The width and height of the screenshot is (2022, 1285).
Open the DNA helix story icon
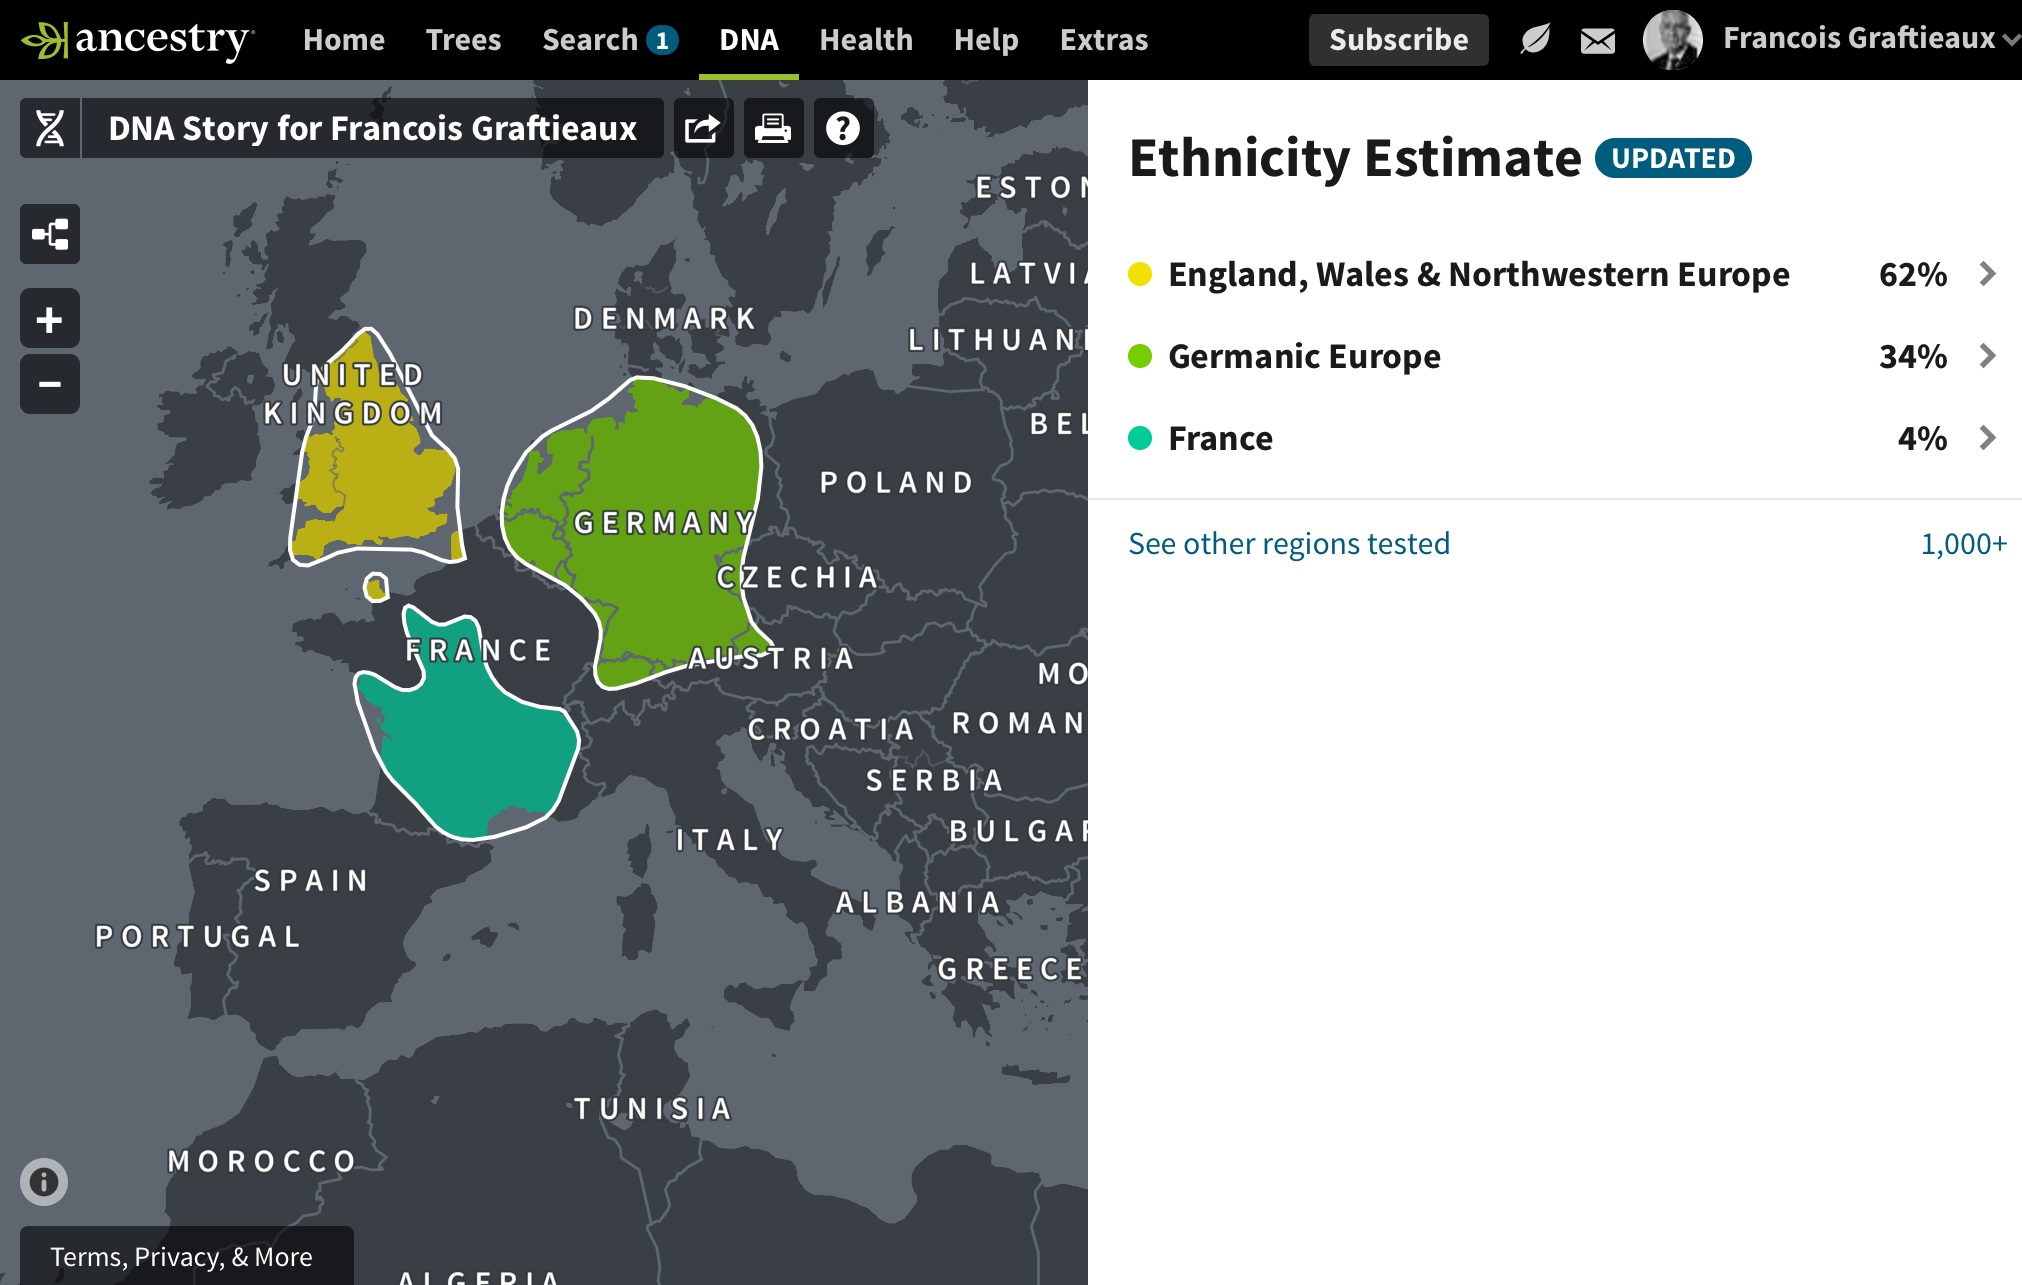point(50,128)
